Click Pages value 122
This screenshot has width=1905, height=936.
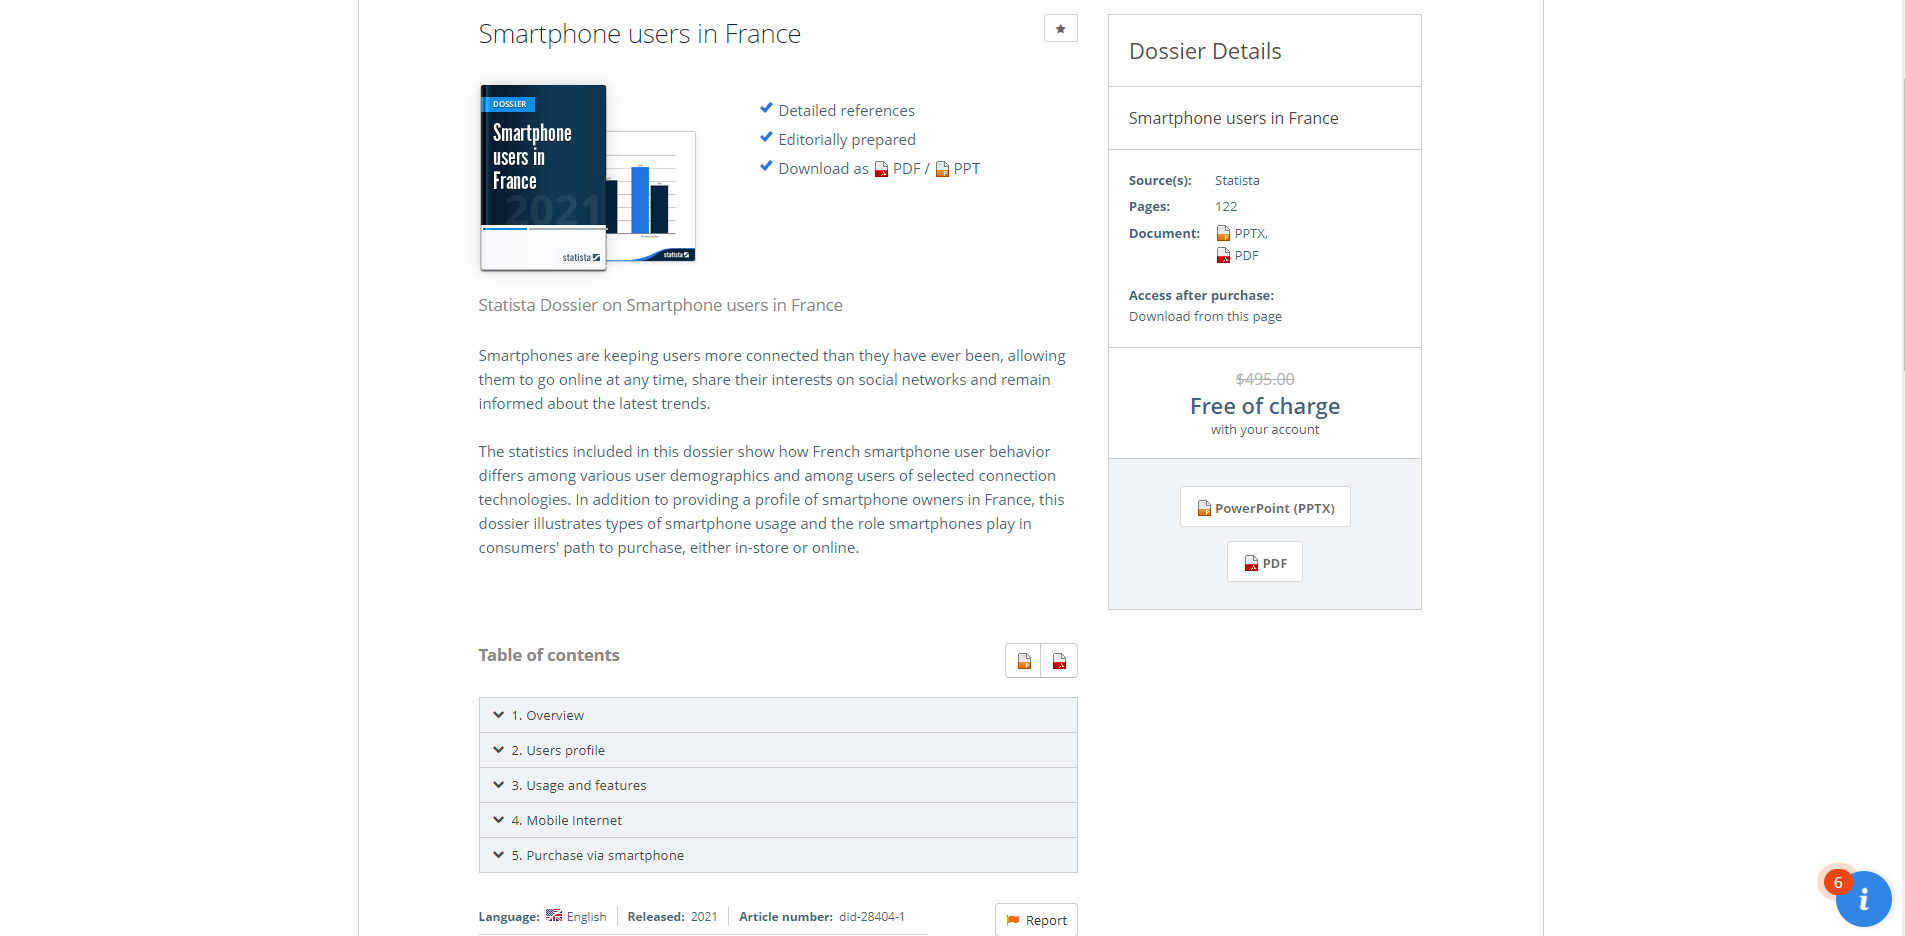coord(1226,207)
